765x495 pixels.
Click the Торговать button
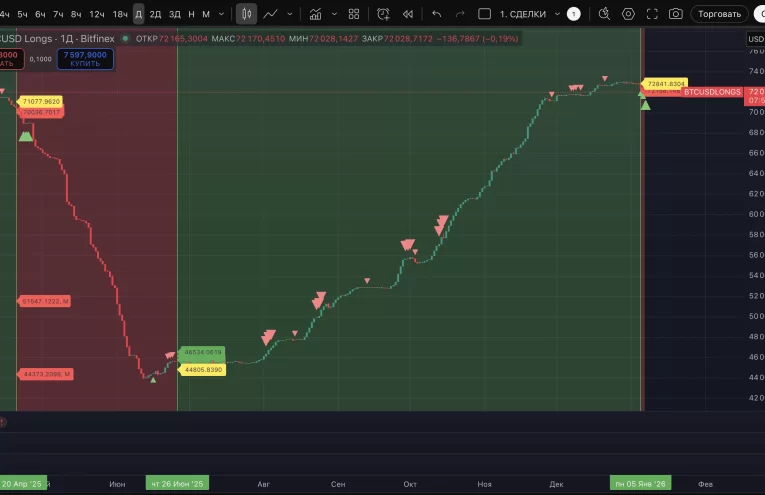click(x=719, y=14)
